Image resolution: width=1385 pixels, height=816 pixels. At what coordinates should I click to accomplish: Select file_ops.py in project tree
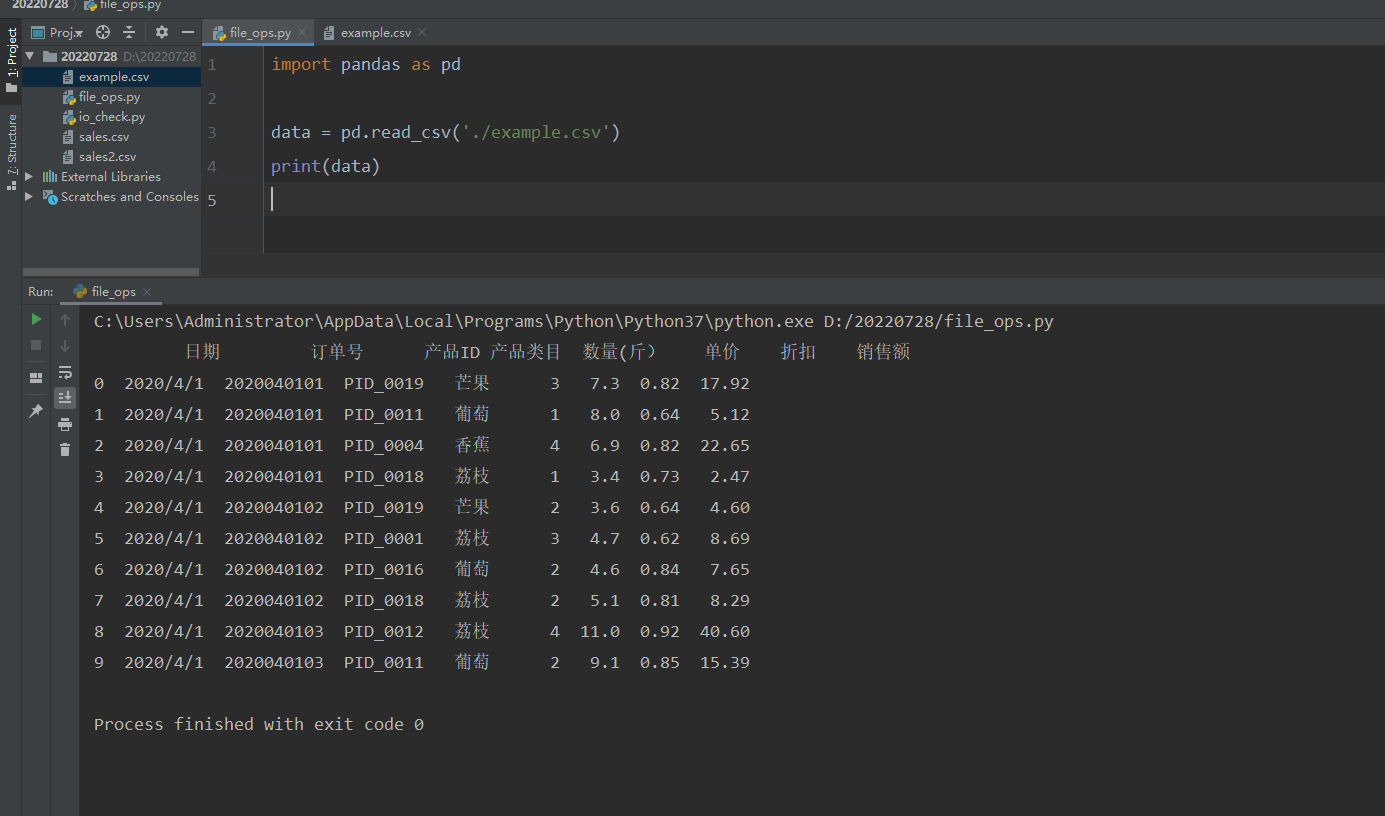[x=111, y=97]
